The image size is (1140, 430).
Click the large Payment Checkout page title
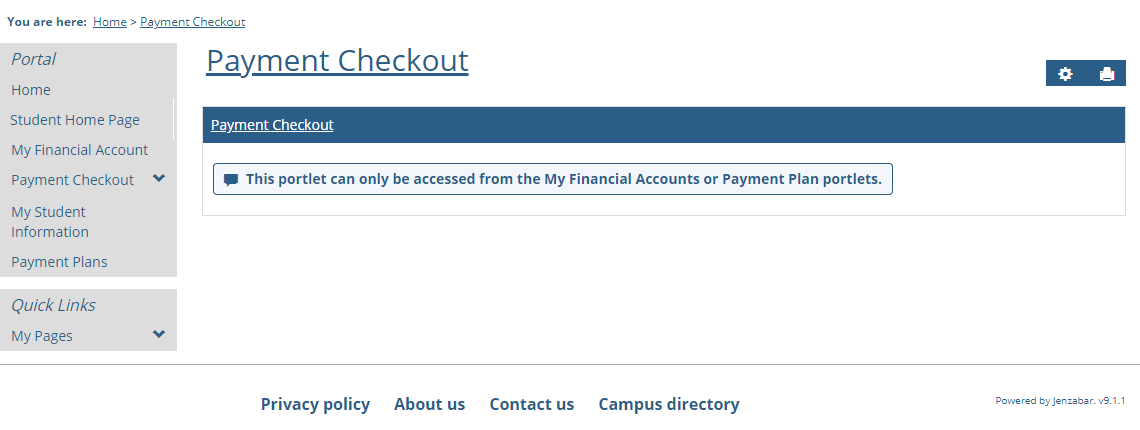[337, 61]
